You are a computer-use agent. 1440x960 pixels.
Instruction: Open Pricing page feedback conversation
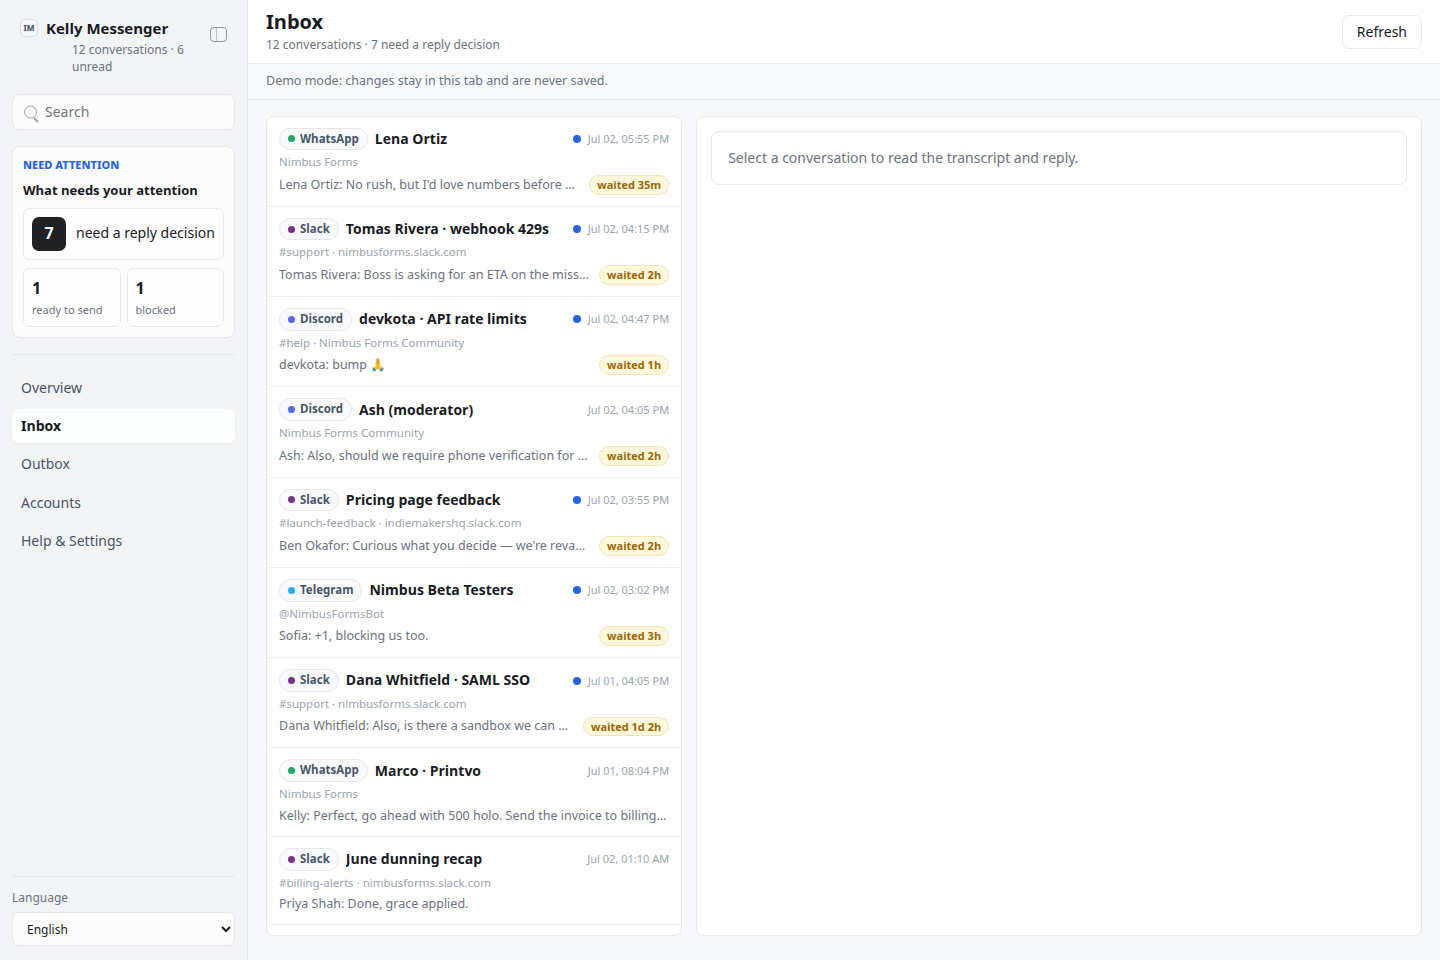[474, 523]
